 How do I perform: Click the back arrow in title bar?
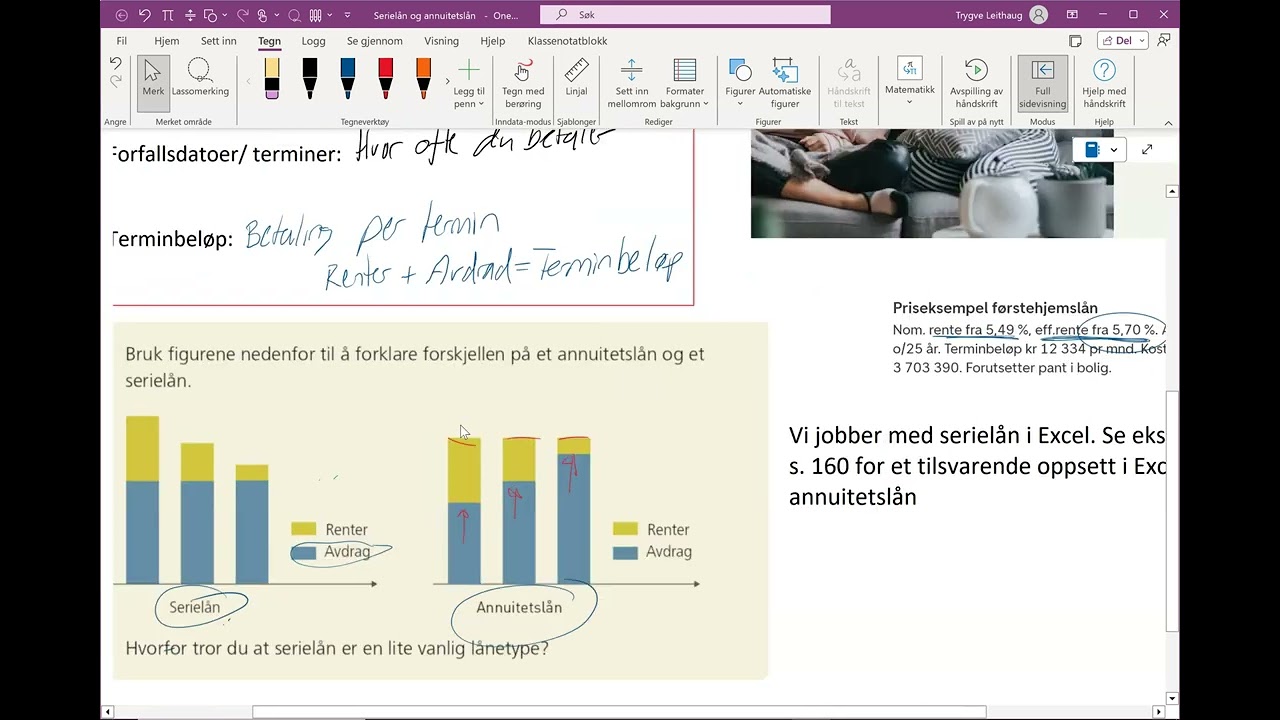[x=122, y=15]
